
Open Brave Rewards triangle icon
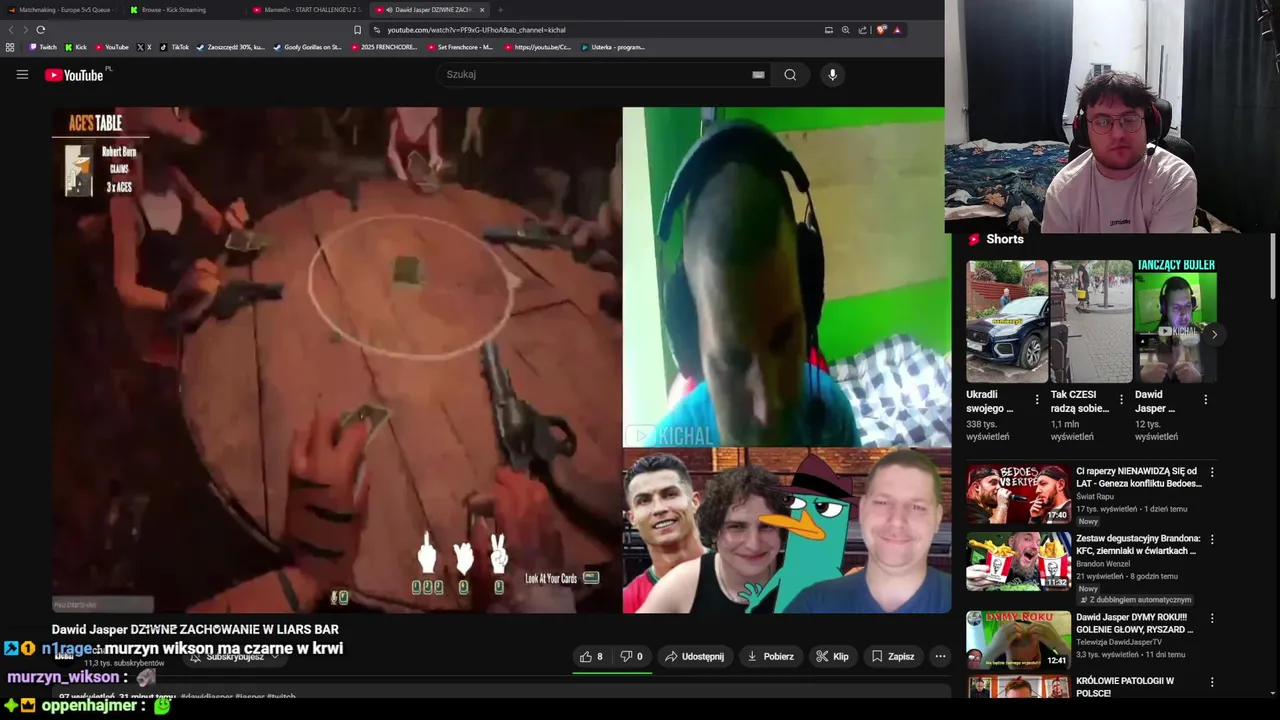click(897, 30)
